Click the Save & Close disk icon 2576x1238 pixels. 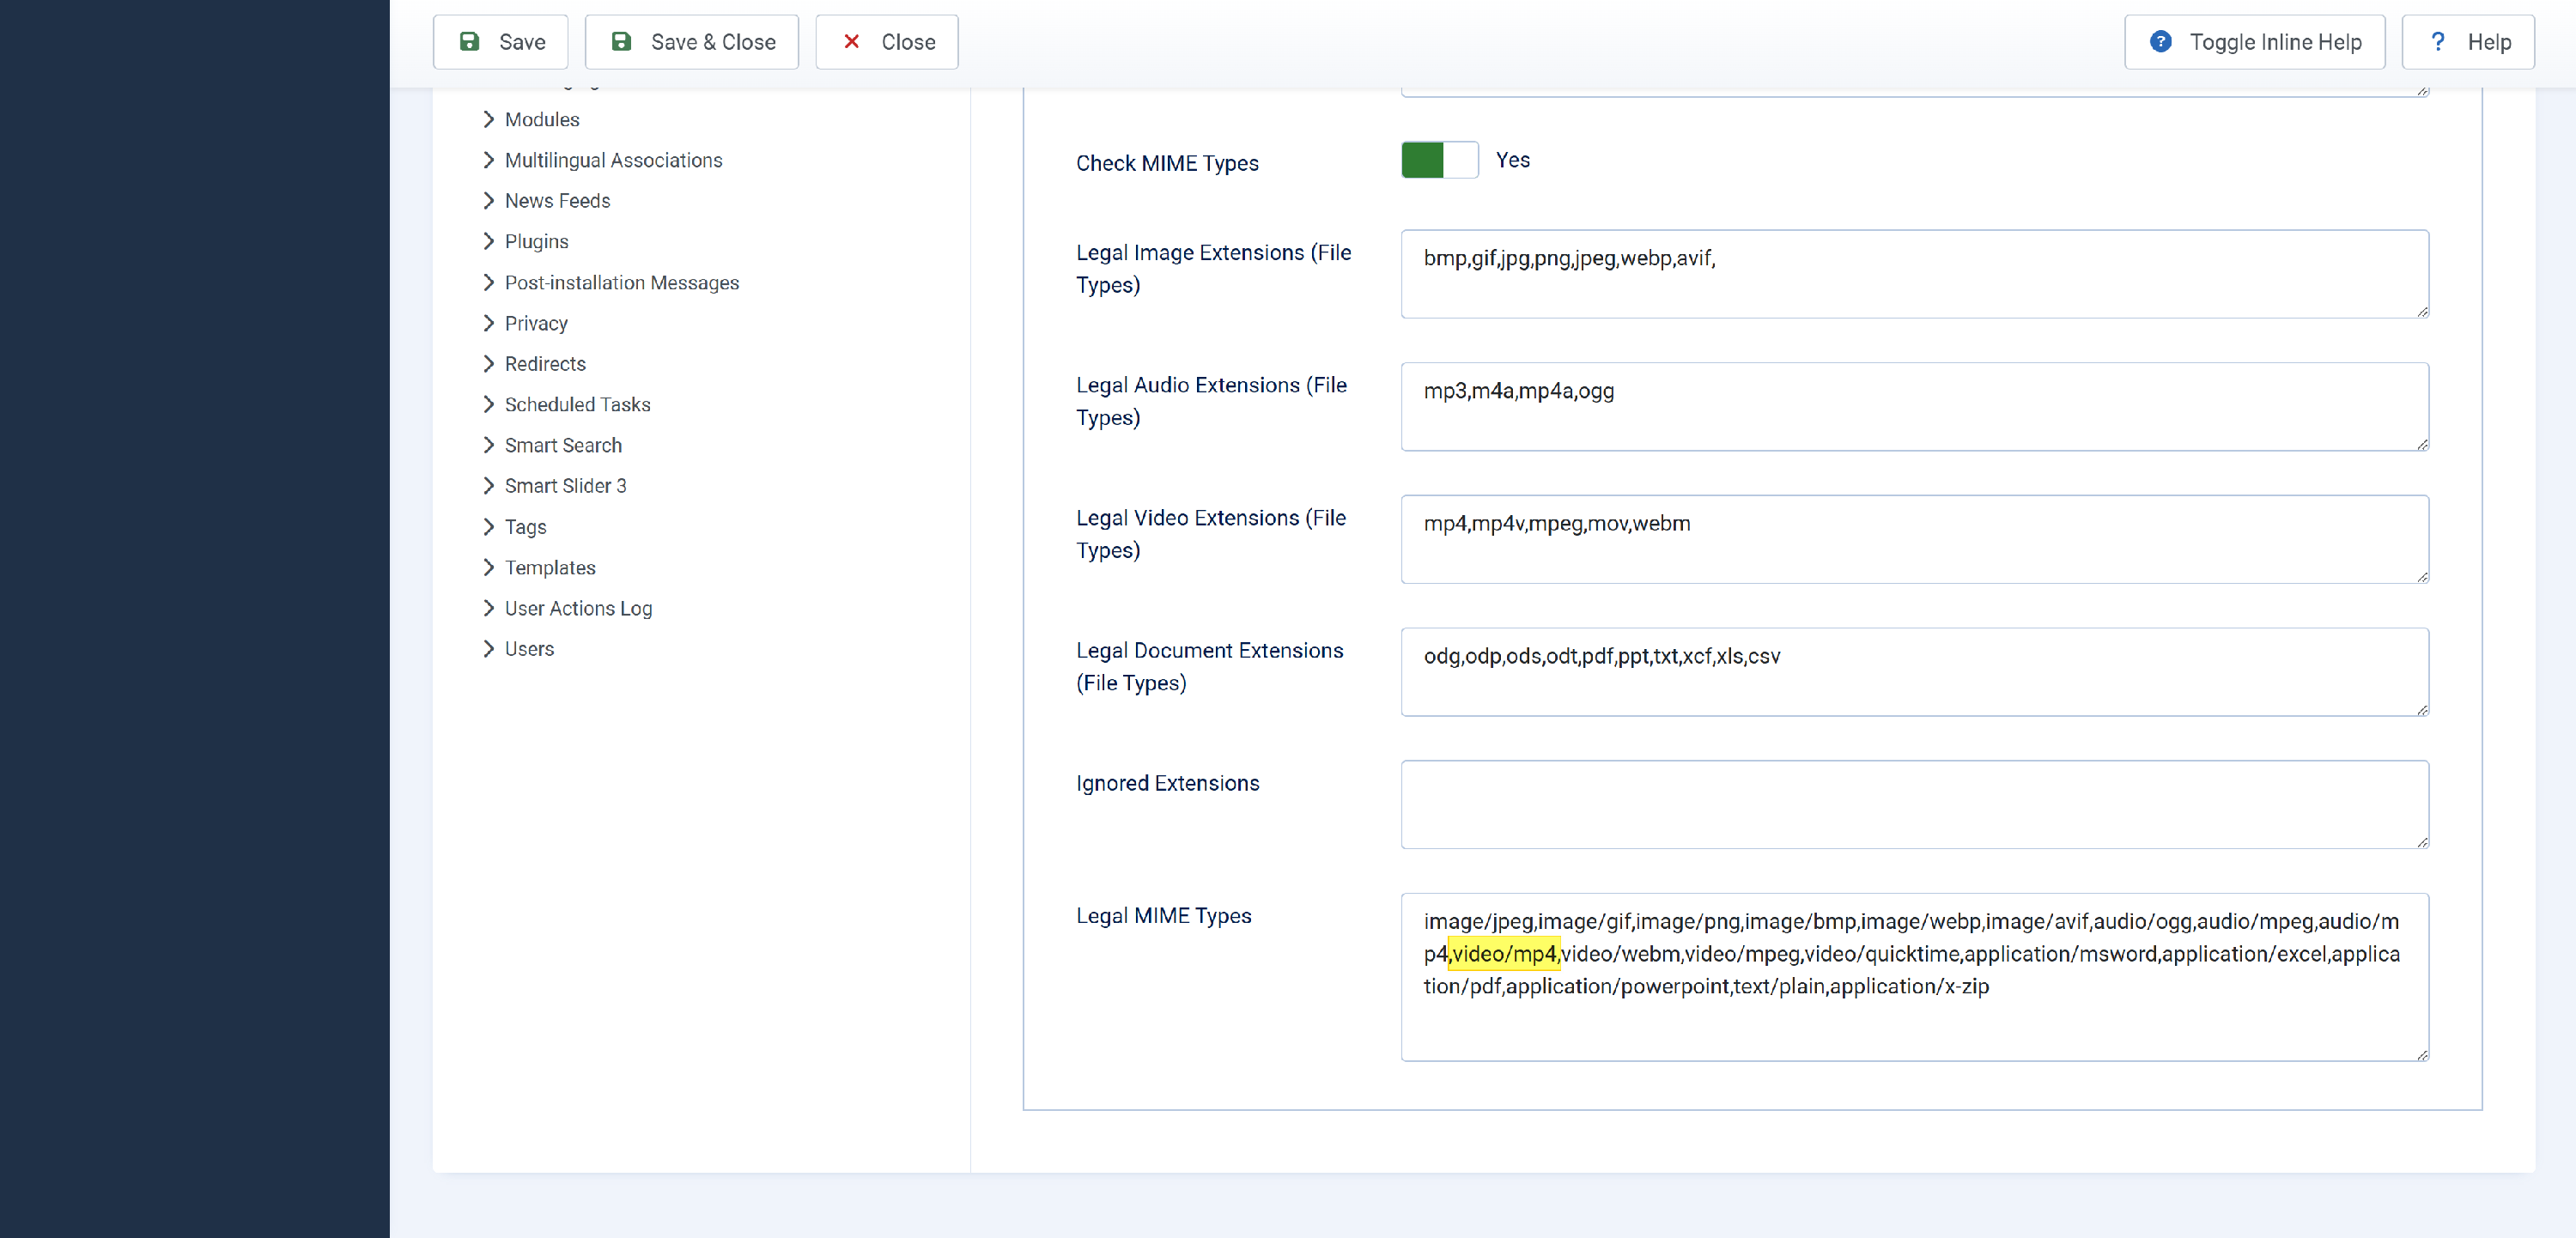coord(621,42)
